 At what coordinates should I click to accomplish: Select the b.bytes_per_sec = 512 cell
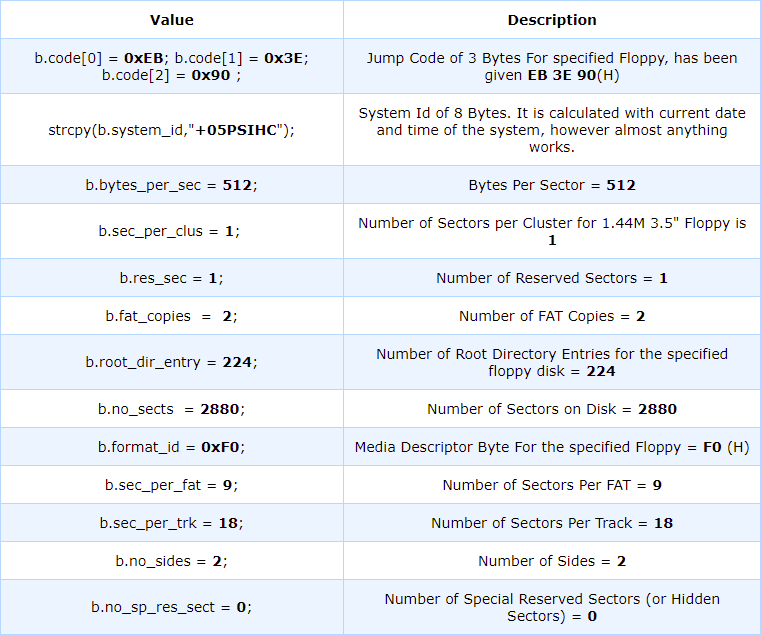tap(171, 185)
